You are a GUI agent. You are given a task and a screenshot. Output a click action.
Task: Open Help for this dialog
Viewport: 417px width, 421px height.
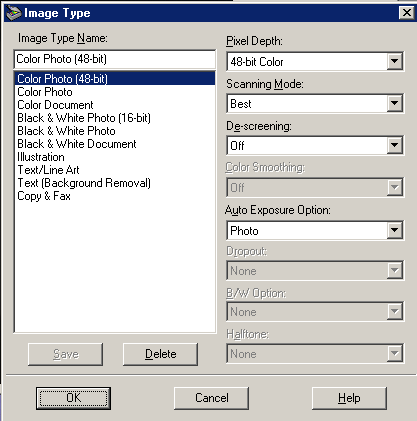pos(349,398)
